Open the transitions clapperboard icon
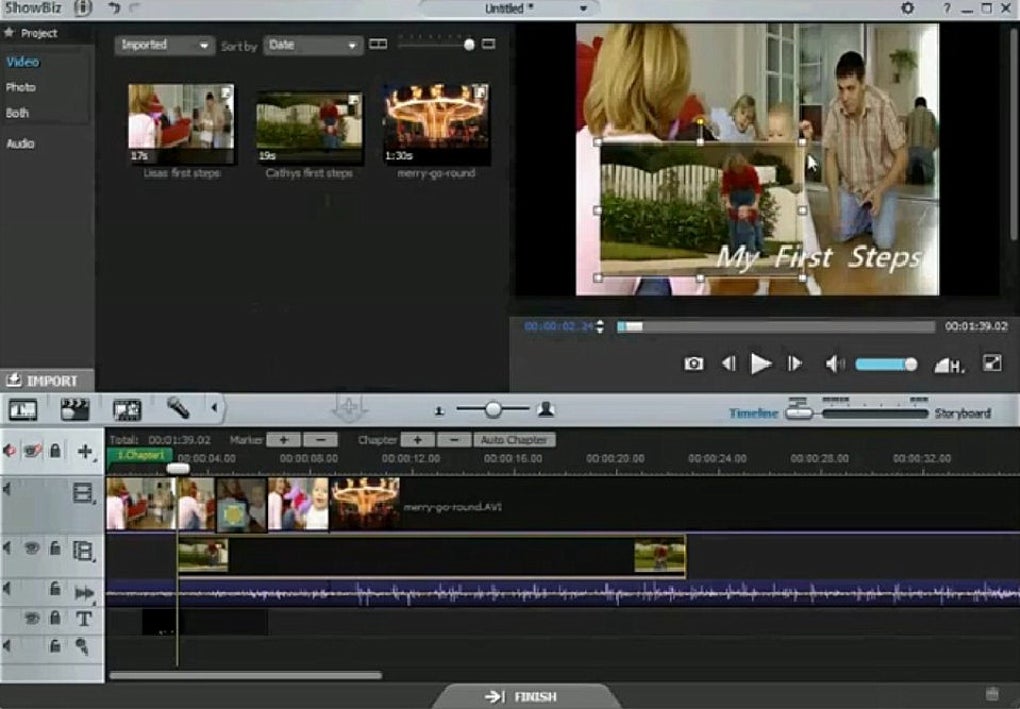1020x709 pixels. coord(75,409)
